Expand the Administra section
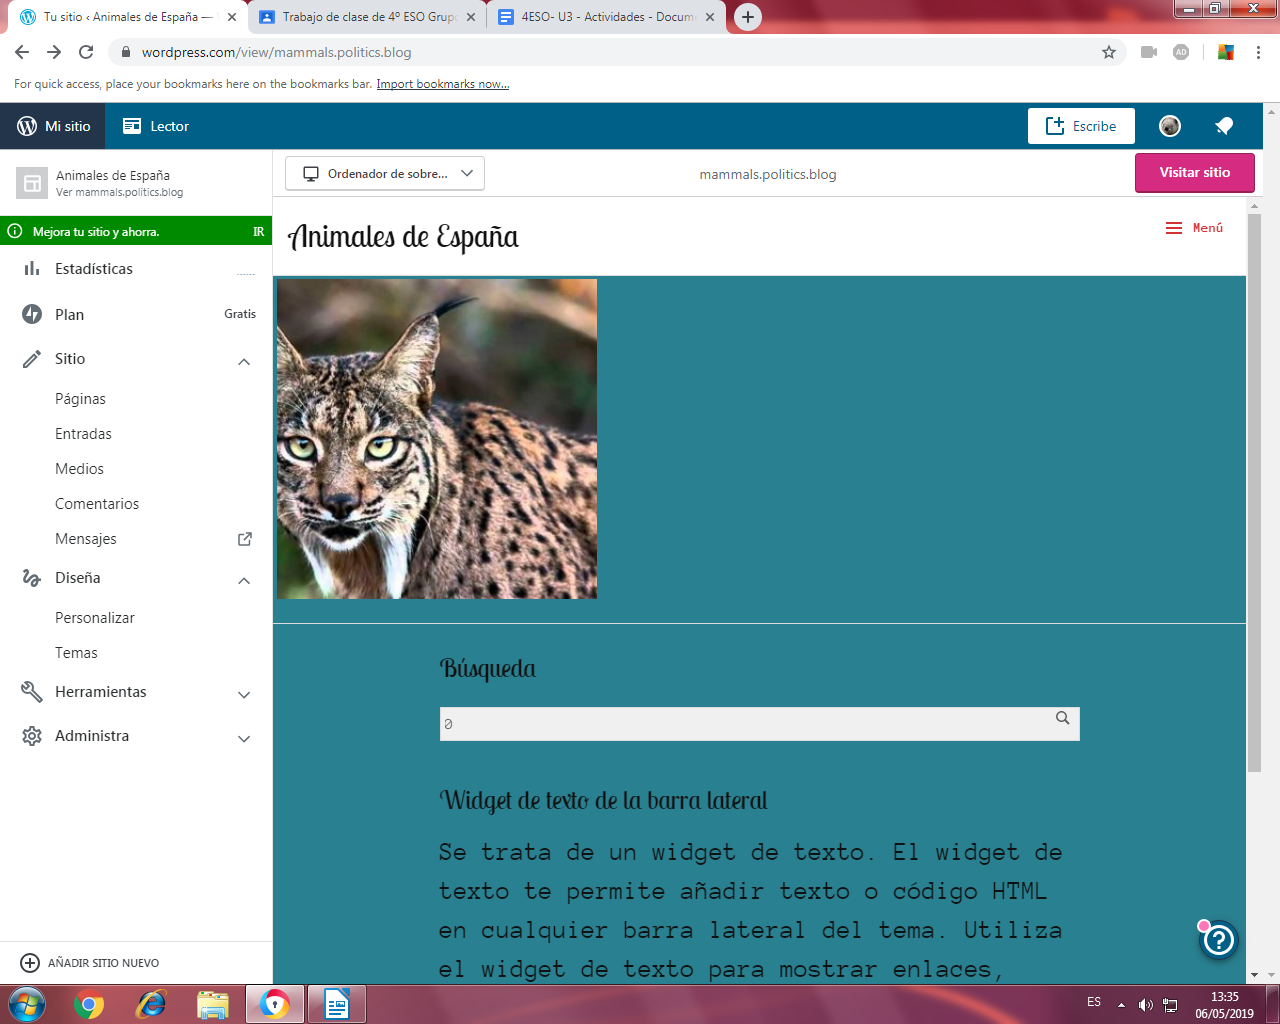The width and height of the screenshot is (1280, 1024). coord(244,738)
